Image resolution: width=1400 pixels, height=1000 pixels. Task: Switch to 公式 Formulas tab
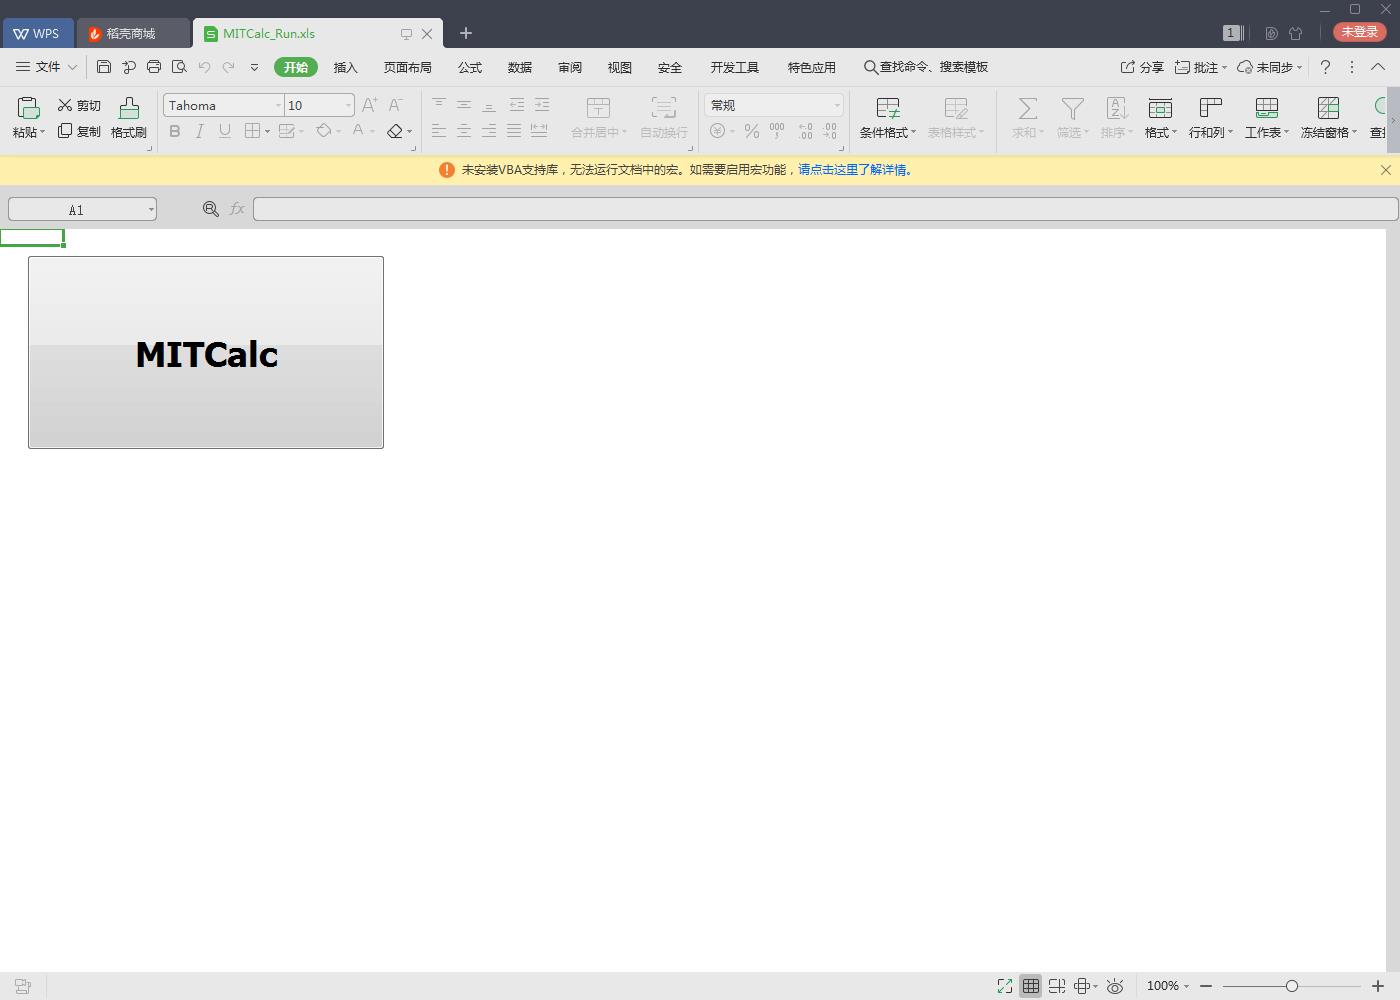click(470, 67)
